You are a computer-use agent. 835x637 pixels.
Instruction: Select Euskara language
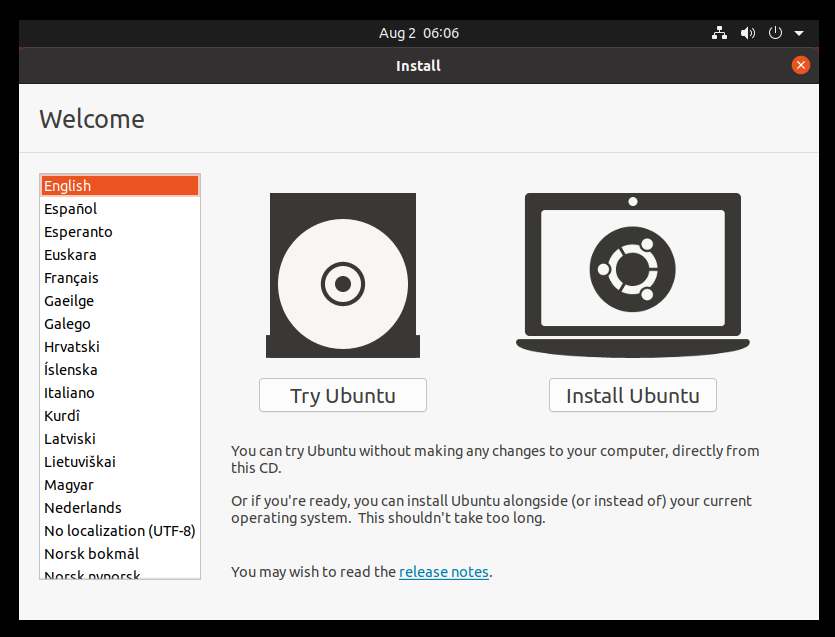click(120, 255)
